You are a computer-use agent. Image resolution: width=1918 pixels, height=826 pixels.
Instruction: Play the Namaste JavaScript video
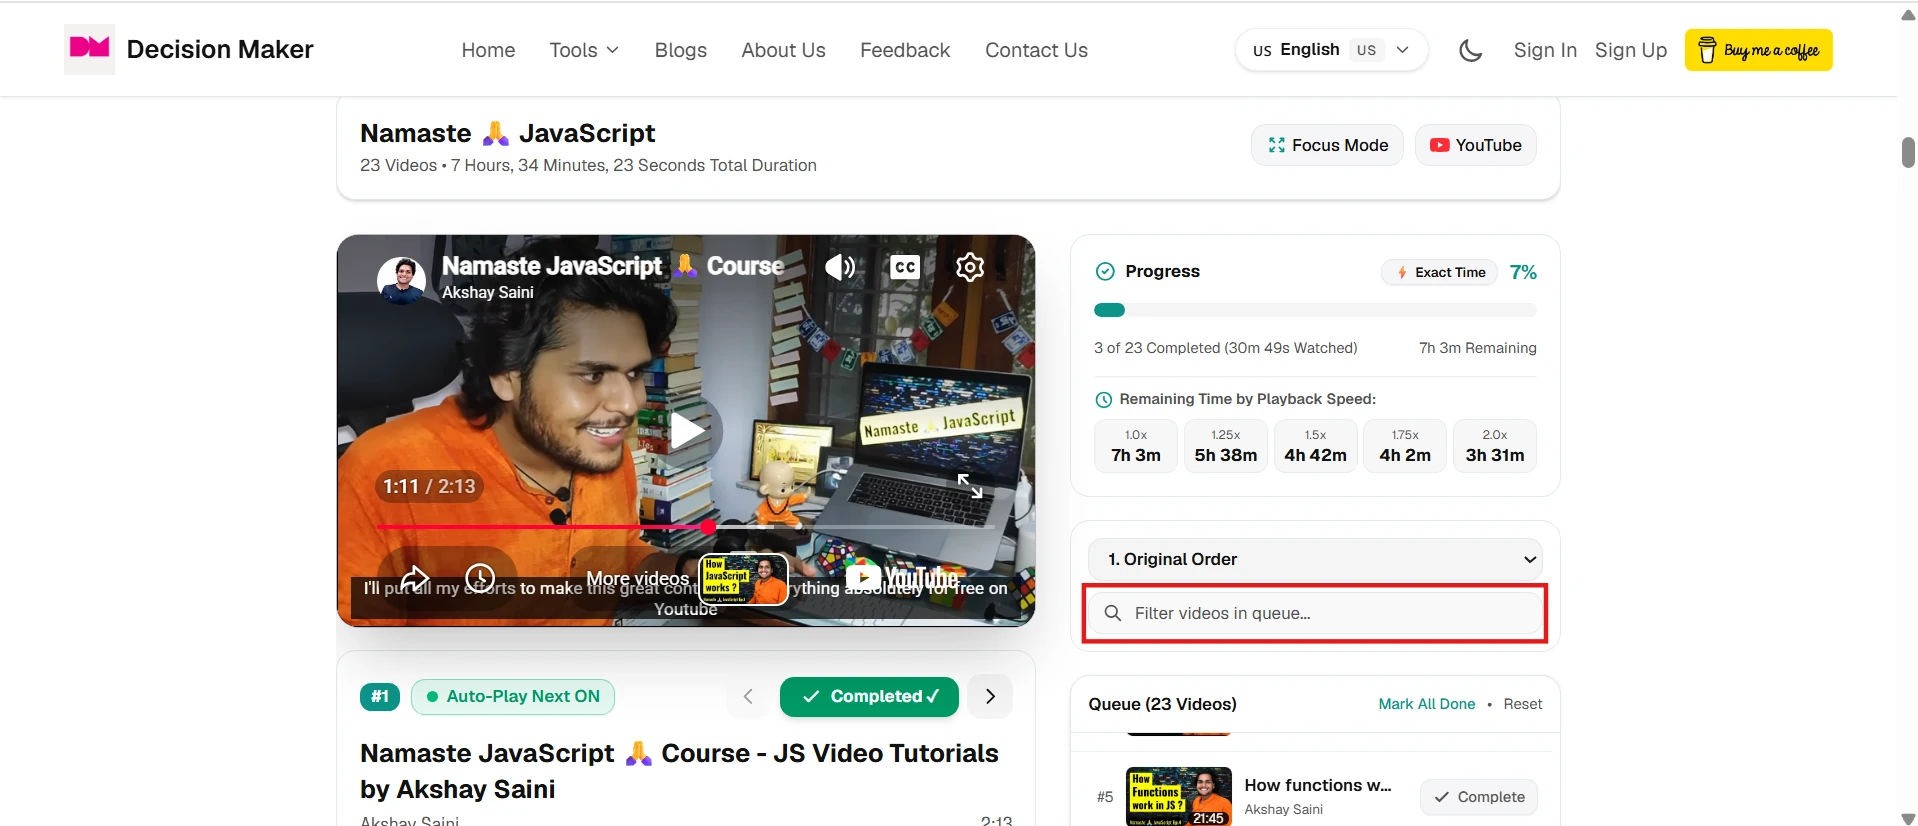tap(687, 430)
